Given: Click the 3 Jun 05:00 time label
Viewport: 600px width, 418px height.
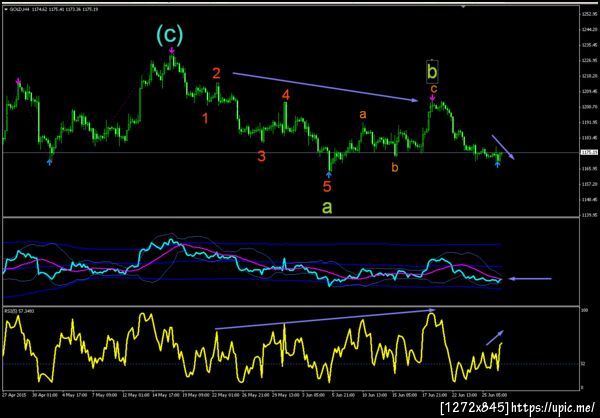Looking at the screenshot, I should 311,394.
